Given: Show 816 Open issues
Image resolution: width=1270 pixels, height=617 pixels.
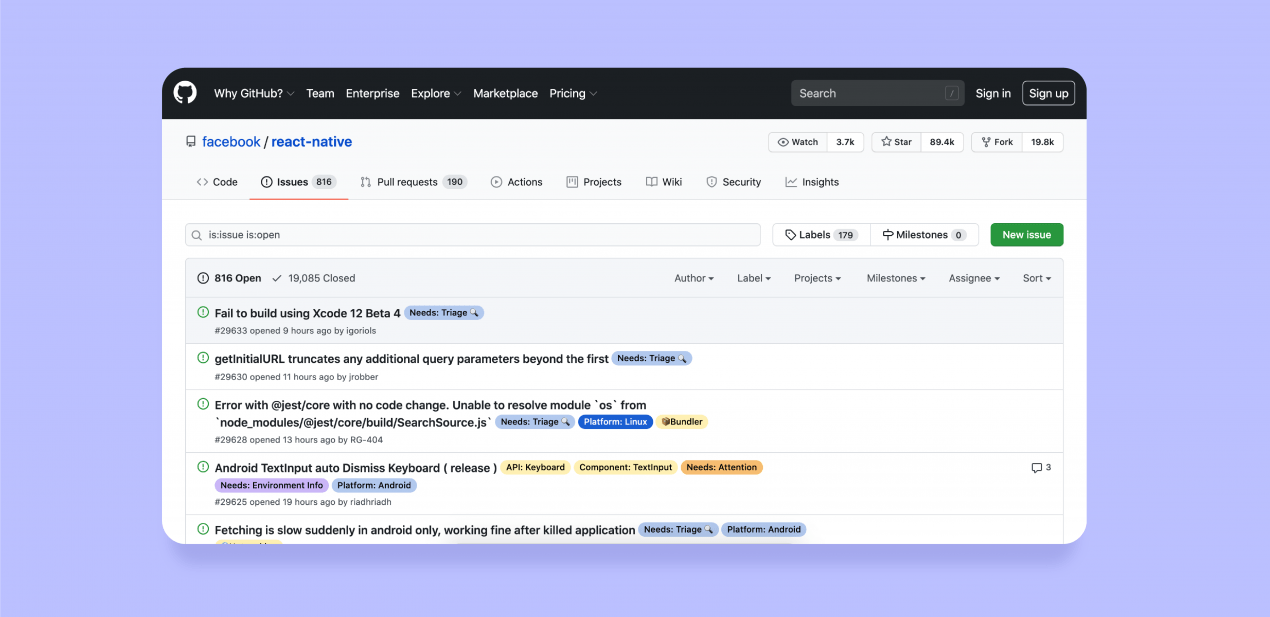Looking at the screenshot, I should [230, 278].
